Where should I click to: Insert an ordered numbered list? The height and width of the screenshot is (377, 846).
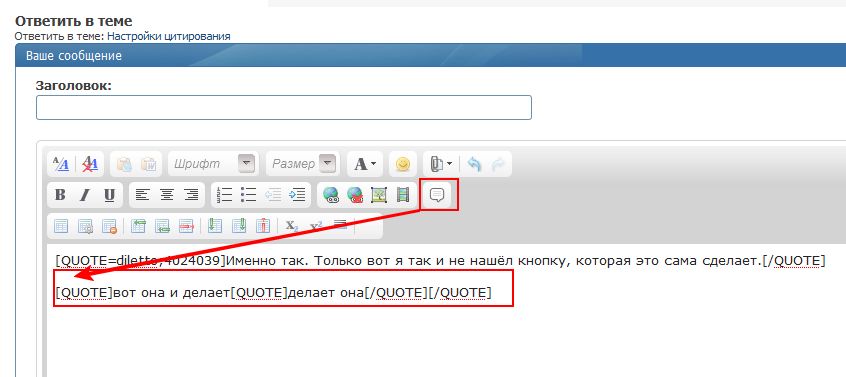pos(224,195)
